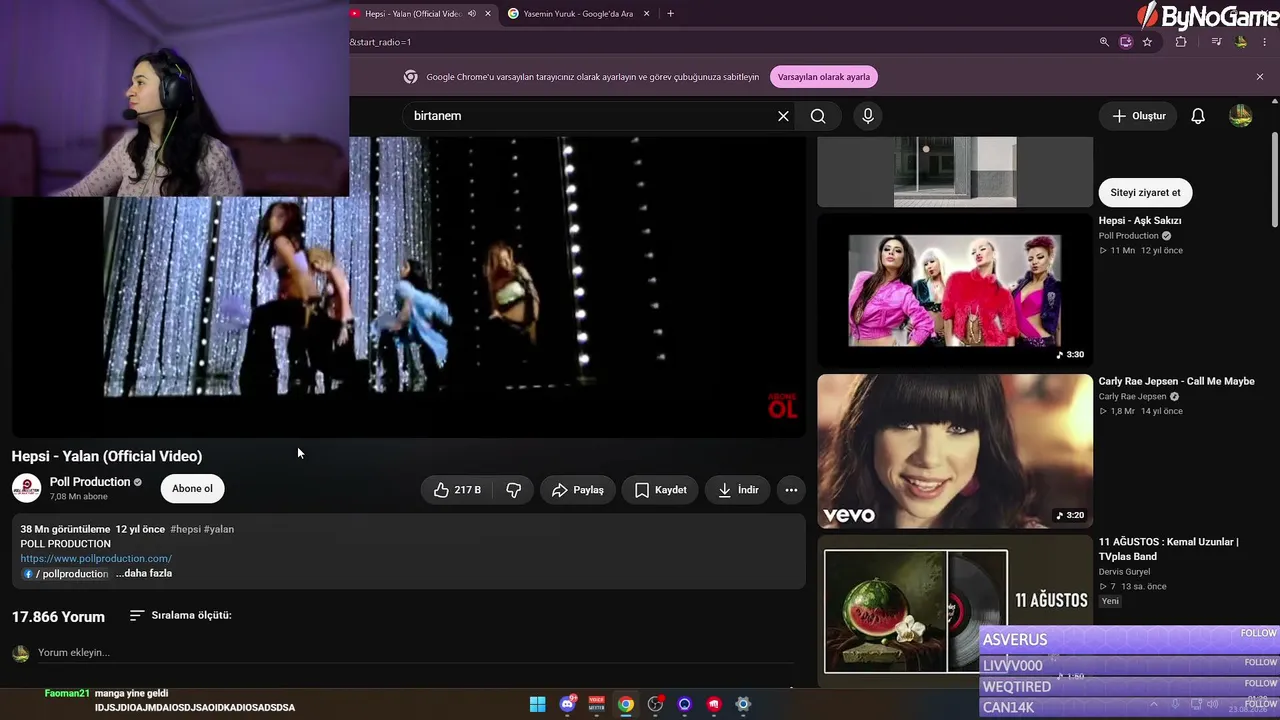This screenshot has height=720, width=1280.
Task: Open the pollproduction.com link
Action: pos(96,559)
